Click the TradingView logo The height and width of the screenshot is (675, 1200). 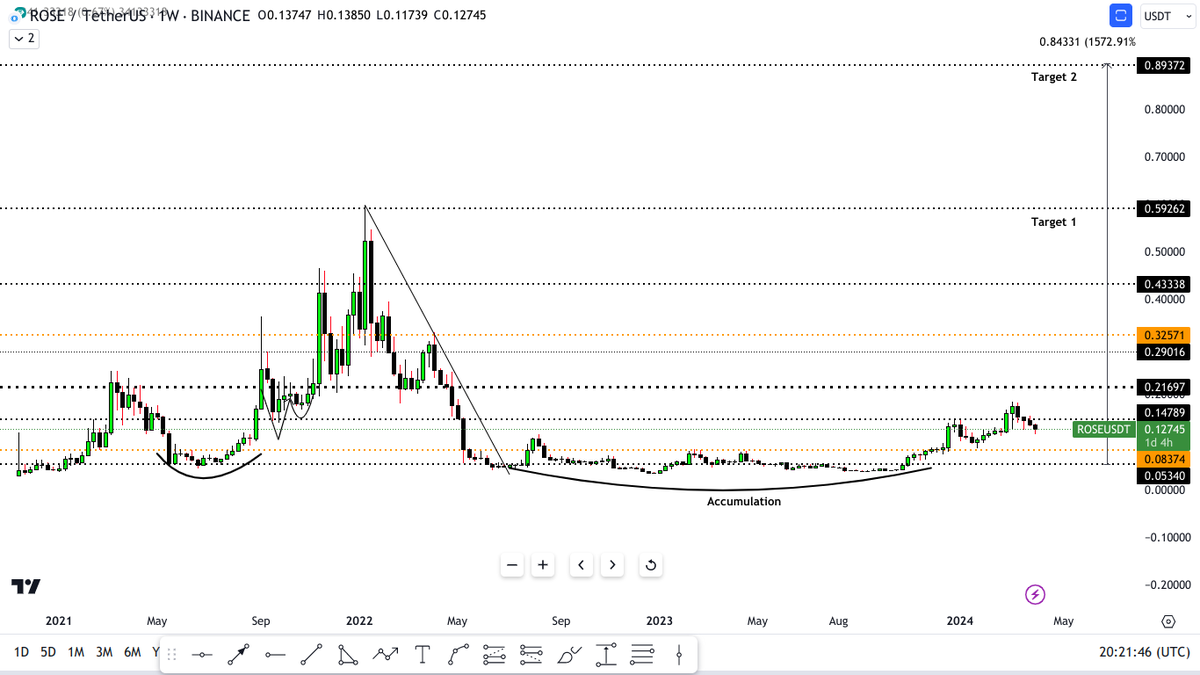click(x=25, y=585)
